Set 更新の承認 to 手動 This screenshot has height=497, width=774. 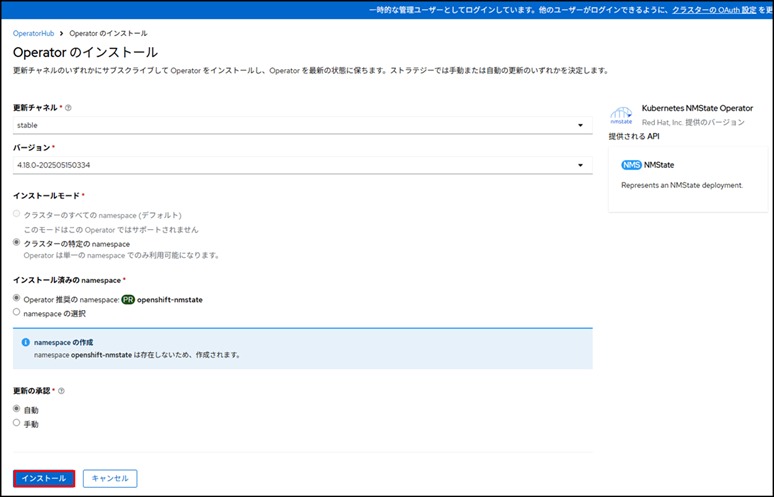pos(16,423)
